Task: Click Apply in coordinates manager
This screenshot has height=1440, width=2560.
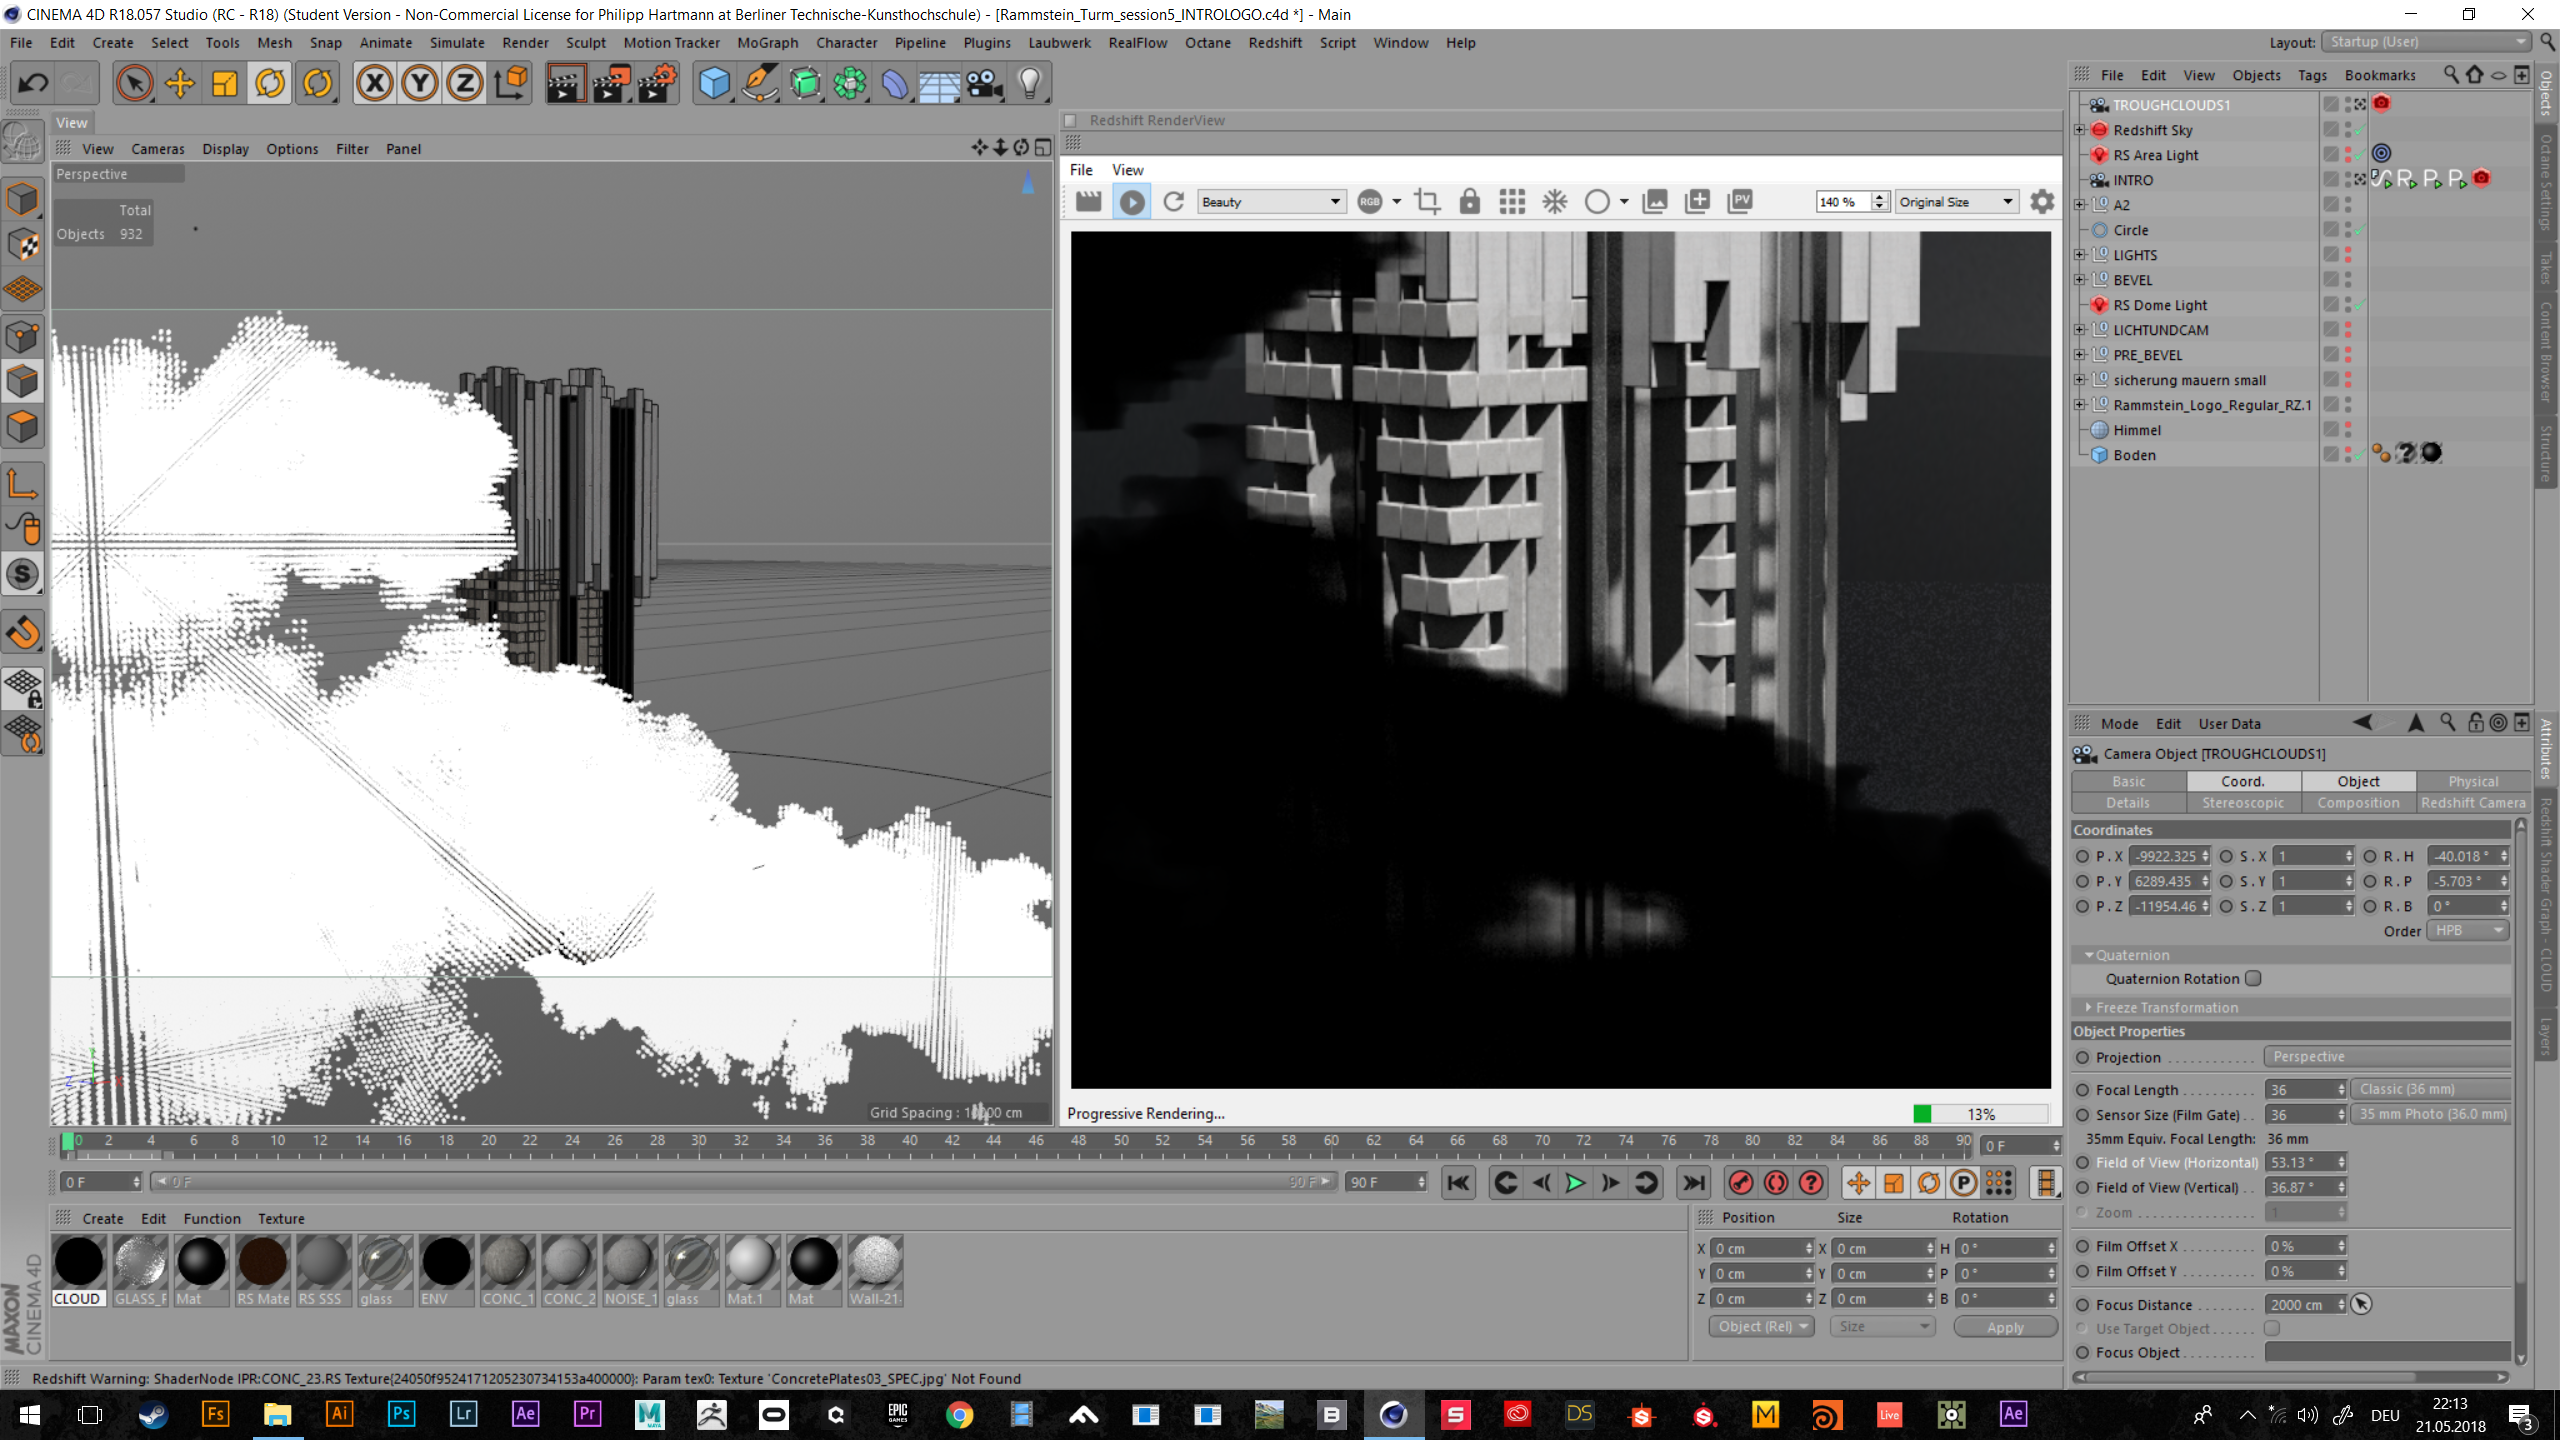Action: pos(2005,1327)
